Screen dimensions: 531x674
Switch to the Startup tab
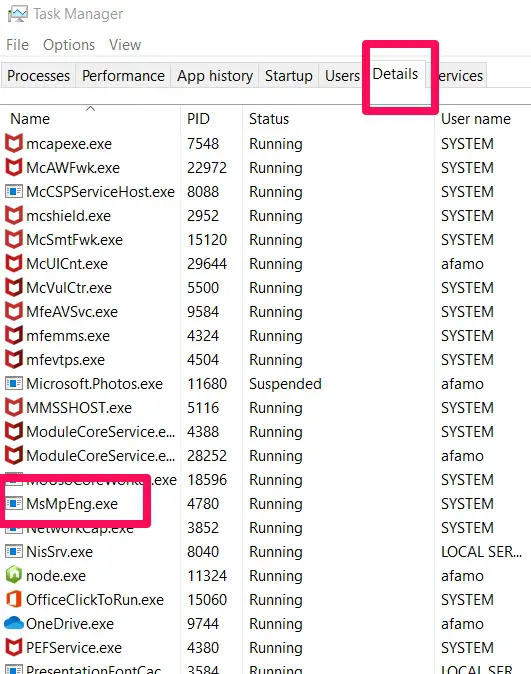[x=289, y=76]
